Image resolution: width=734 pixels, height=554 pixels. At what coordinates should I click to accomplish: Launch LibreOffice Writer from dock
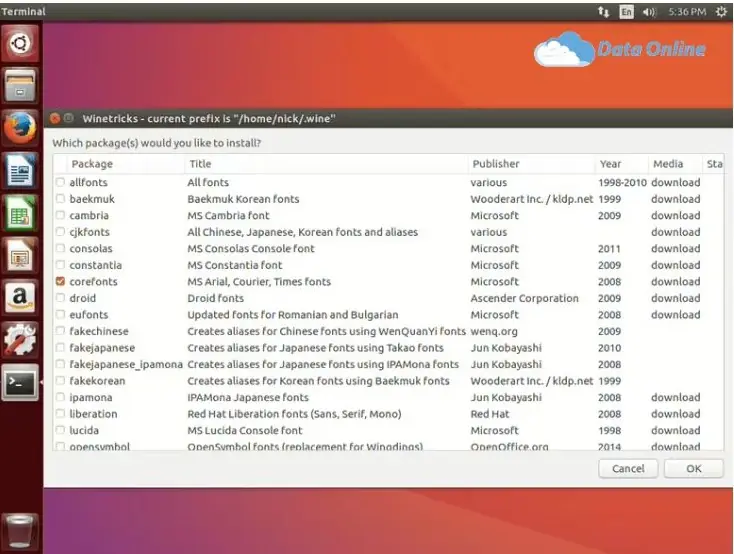[x=20, y=170]
